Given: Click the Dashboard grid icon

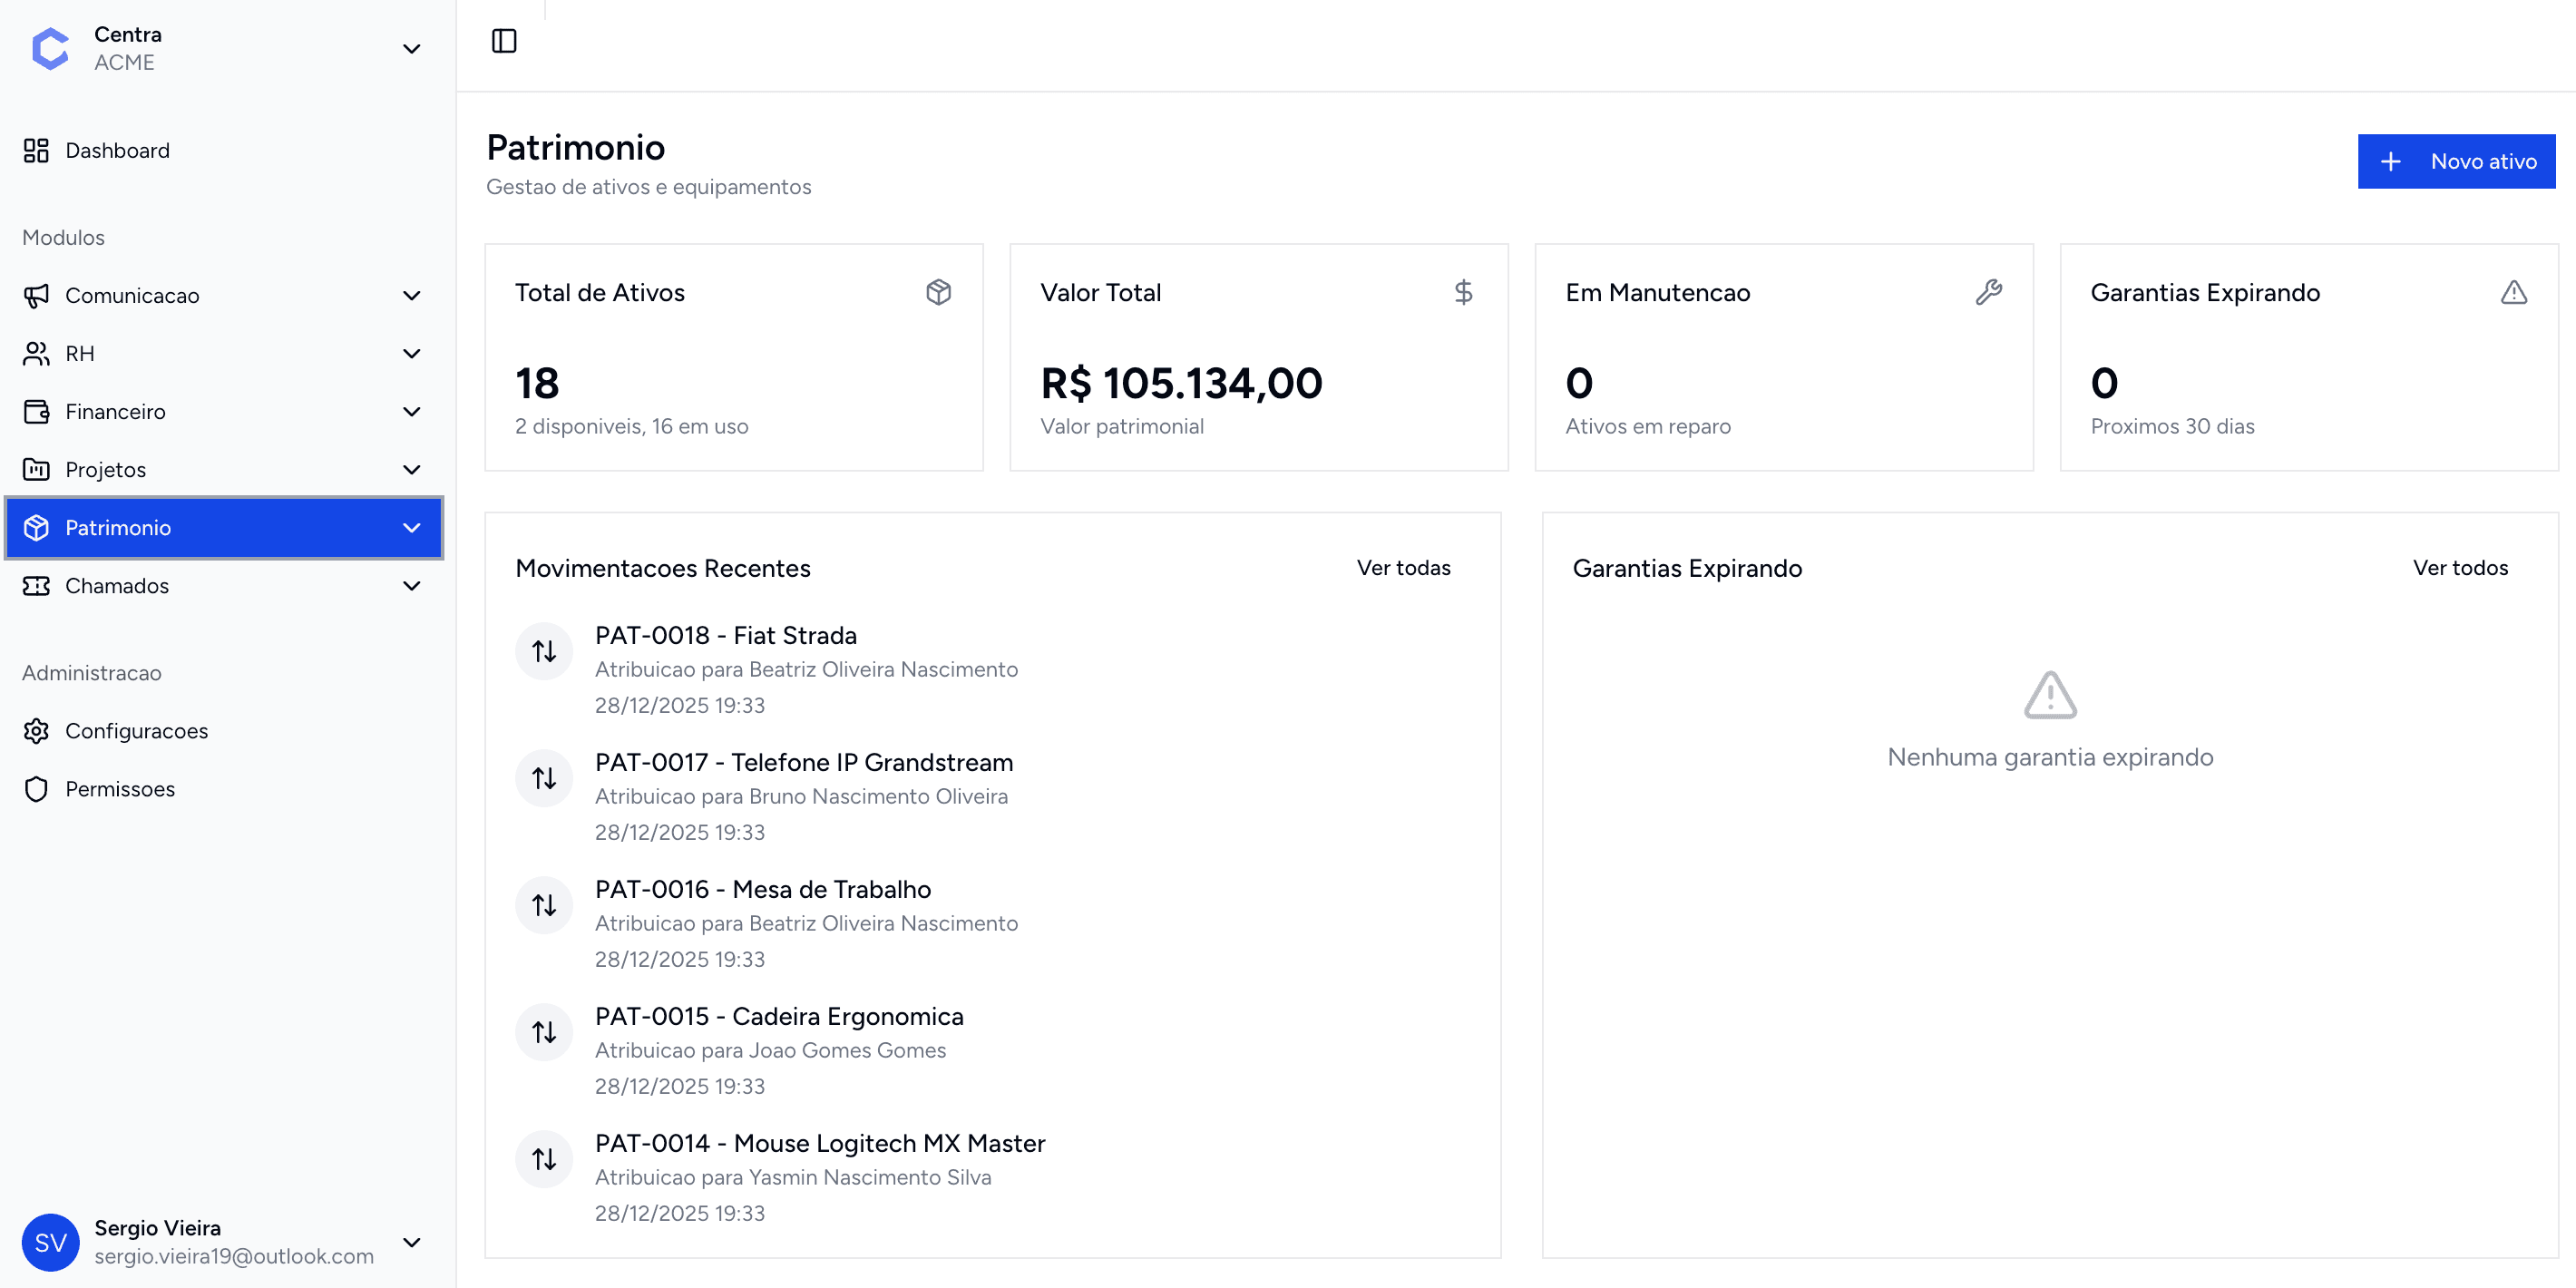Looking at the screenshot, I should 36,150.
